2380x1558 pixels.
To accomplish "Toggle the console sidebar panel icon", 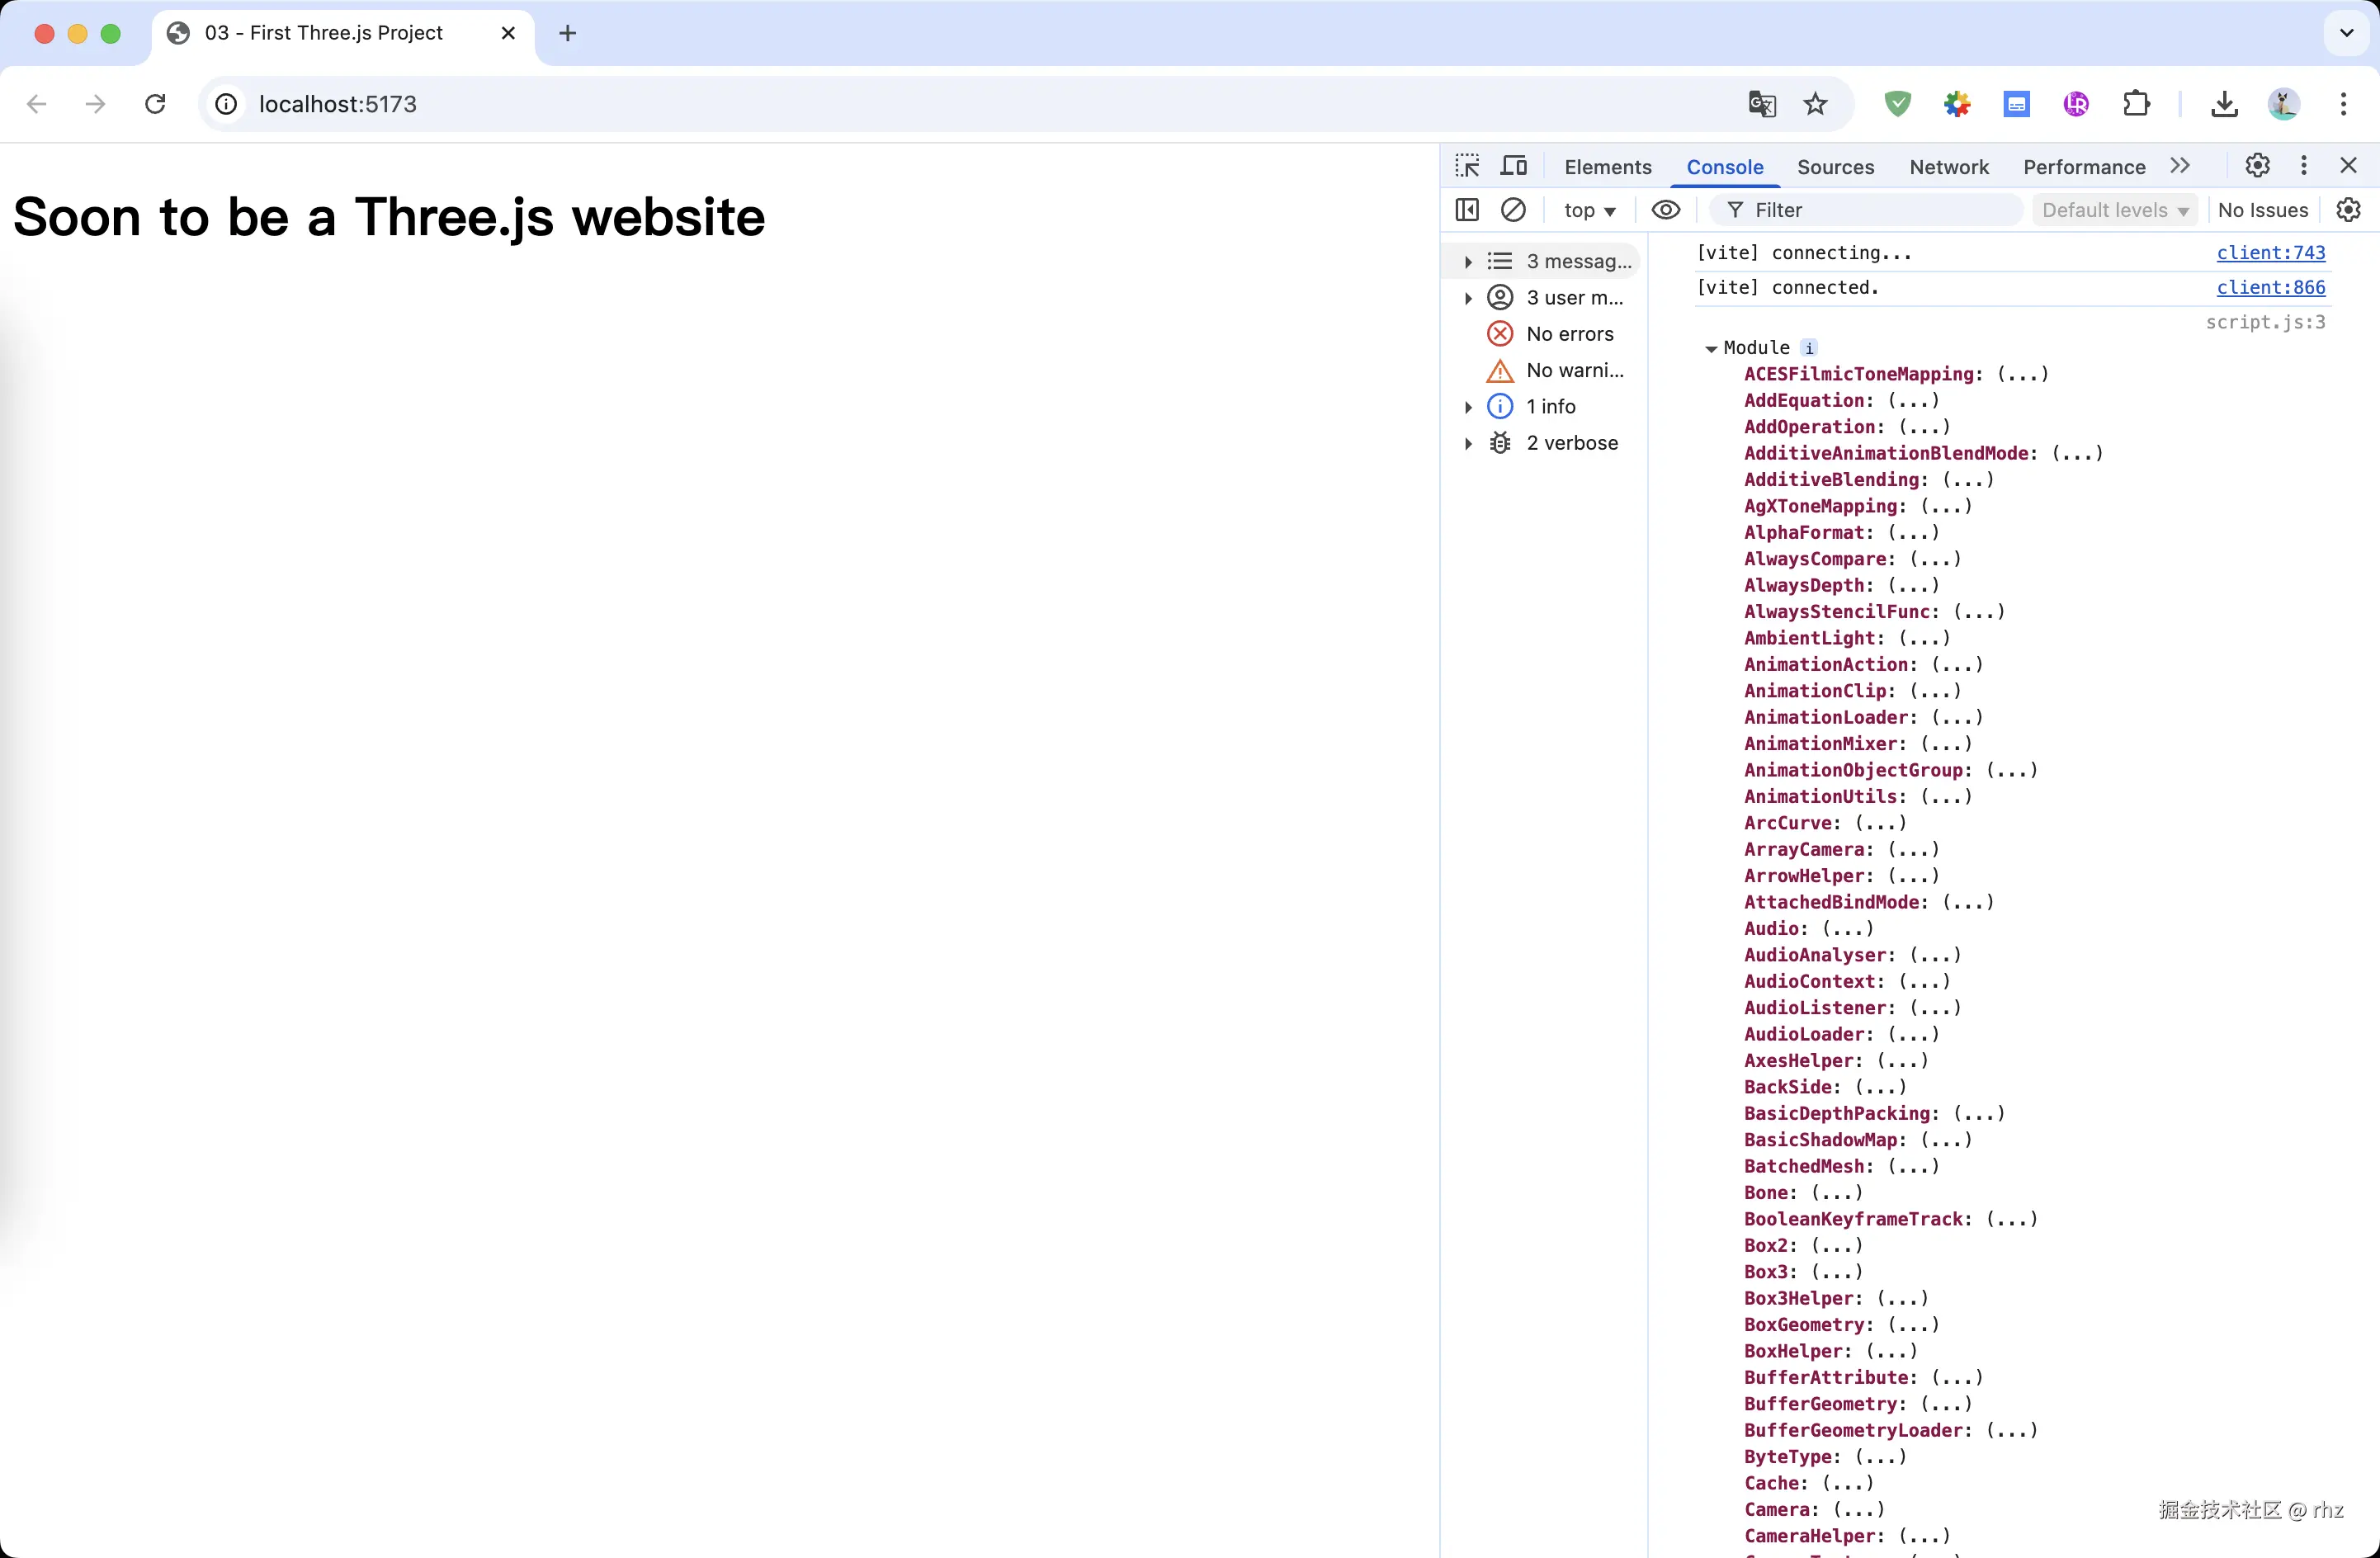I will pos(1467,210).
